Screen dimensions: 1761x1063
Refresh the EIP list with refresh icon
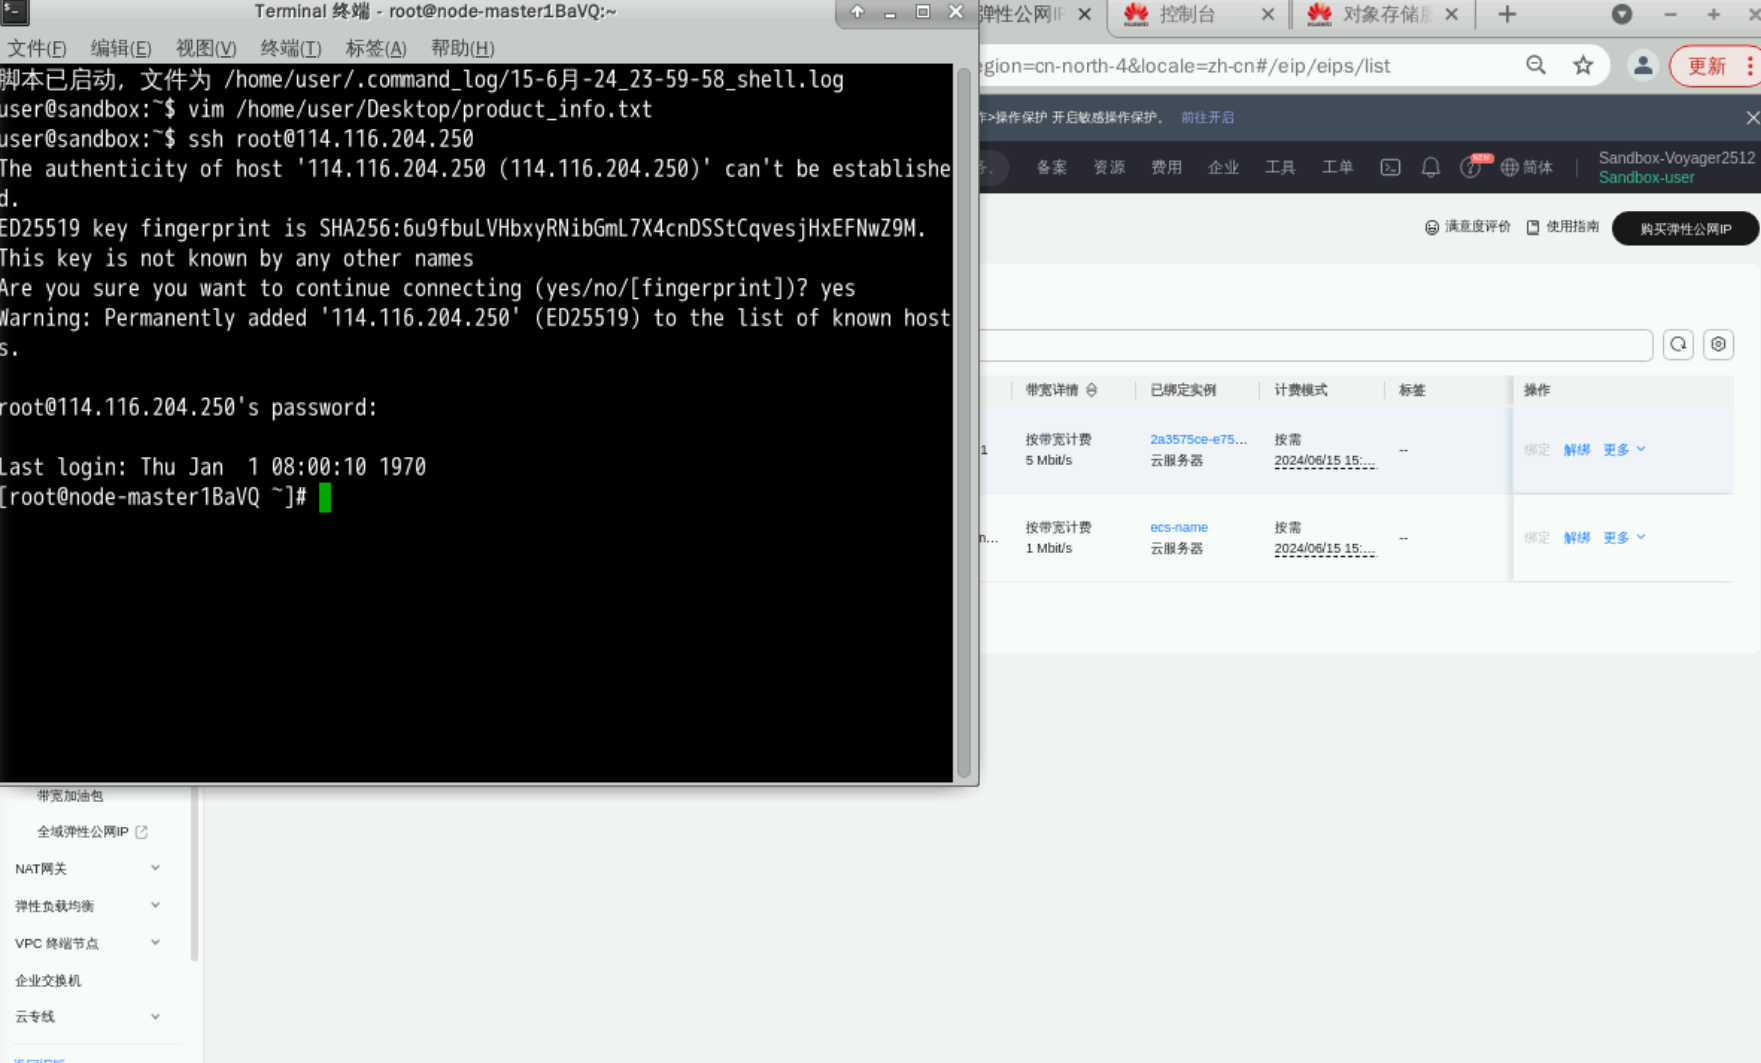(x=1678, y=345)
